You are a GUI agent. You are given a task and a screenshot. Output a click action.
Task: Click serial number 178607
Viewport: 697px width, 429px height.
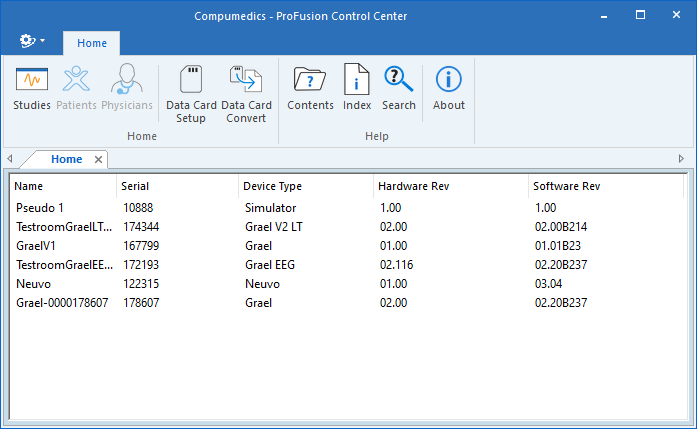coord(141,303)
